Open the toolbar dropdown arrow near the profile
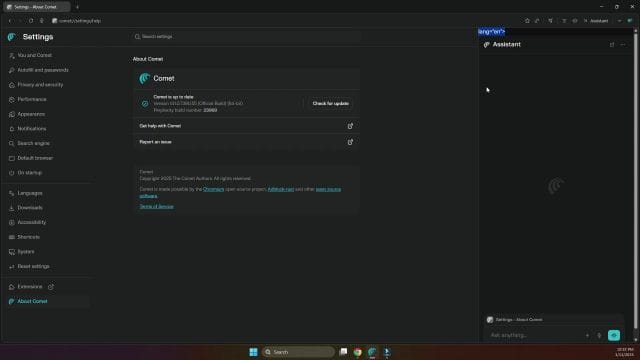Viewport: 640px width, 360px height. pos(620,21)
